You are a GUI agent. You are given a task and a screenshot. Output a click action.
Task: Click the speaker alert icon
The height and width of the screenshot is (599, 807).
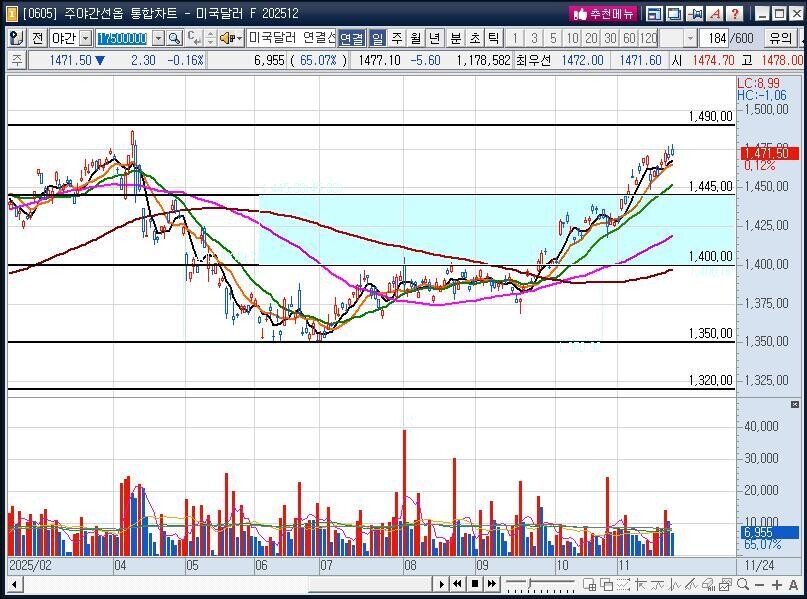pyautogui.click(x=227, y=38)
